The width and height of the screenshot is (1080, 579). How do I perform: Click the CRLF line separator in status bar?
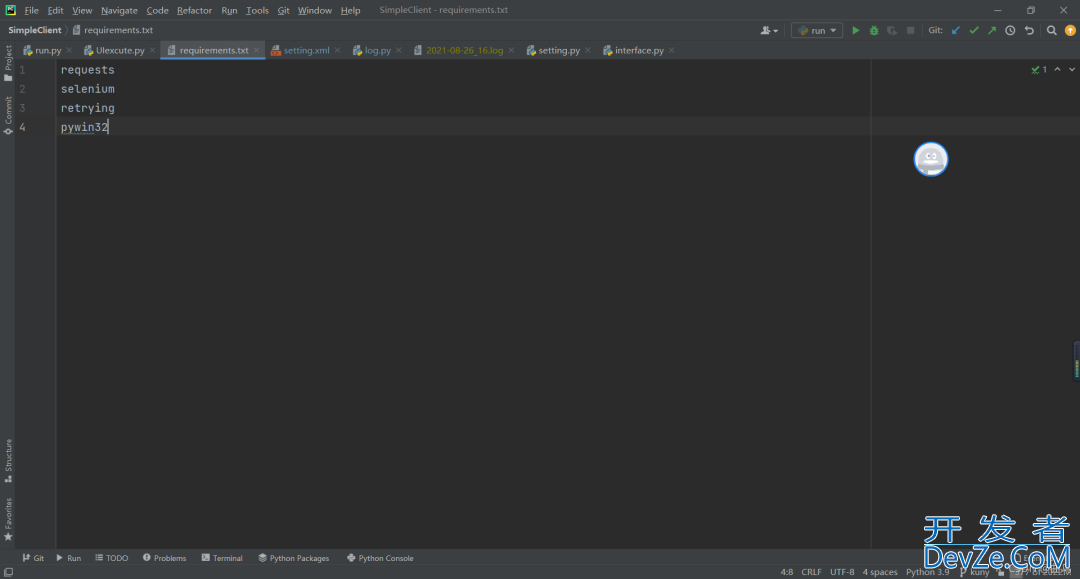(x=811, y=572)
